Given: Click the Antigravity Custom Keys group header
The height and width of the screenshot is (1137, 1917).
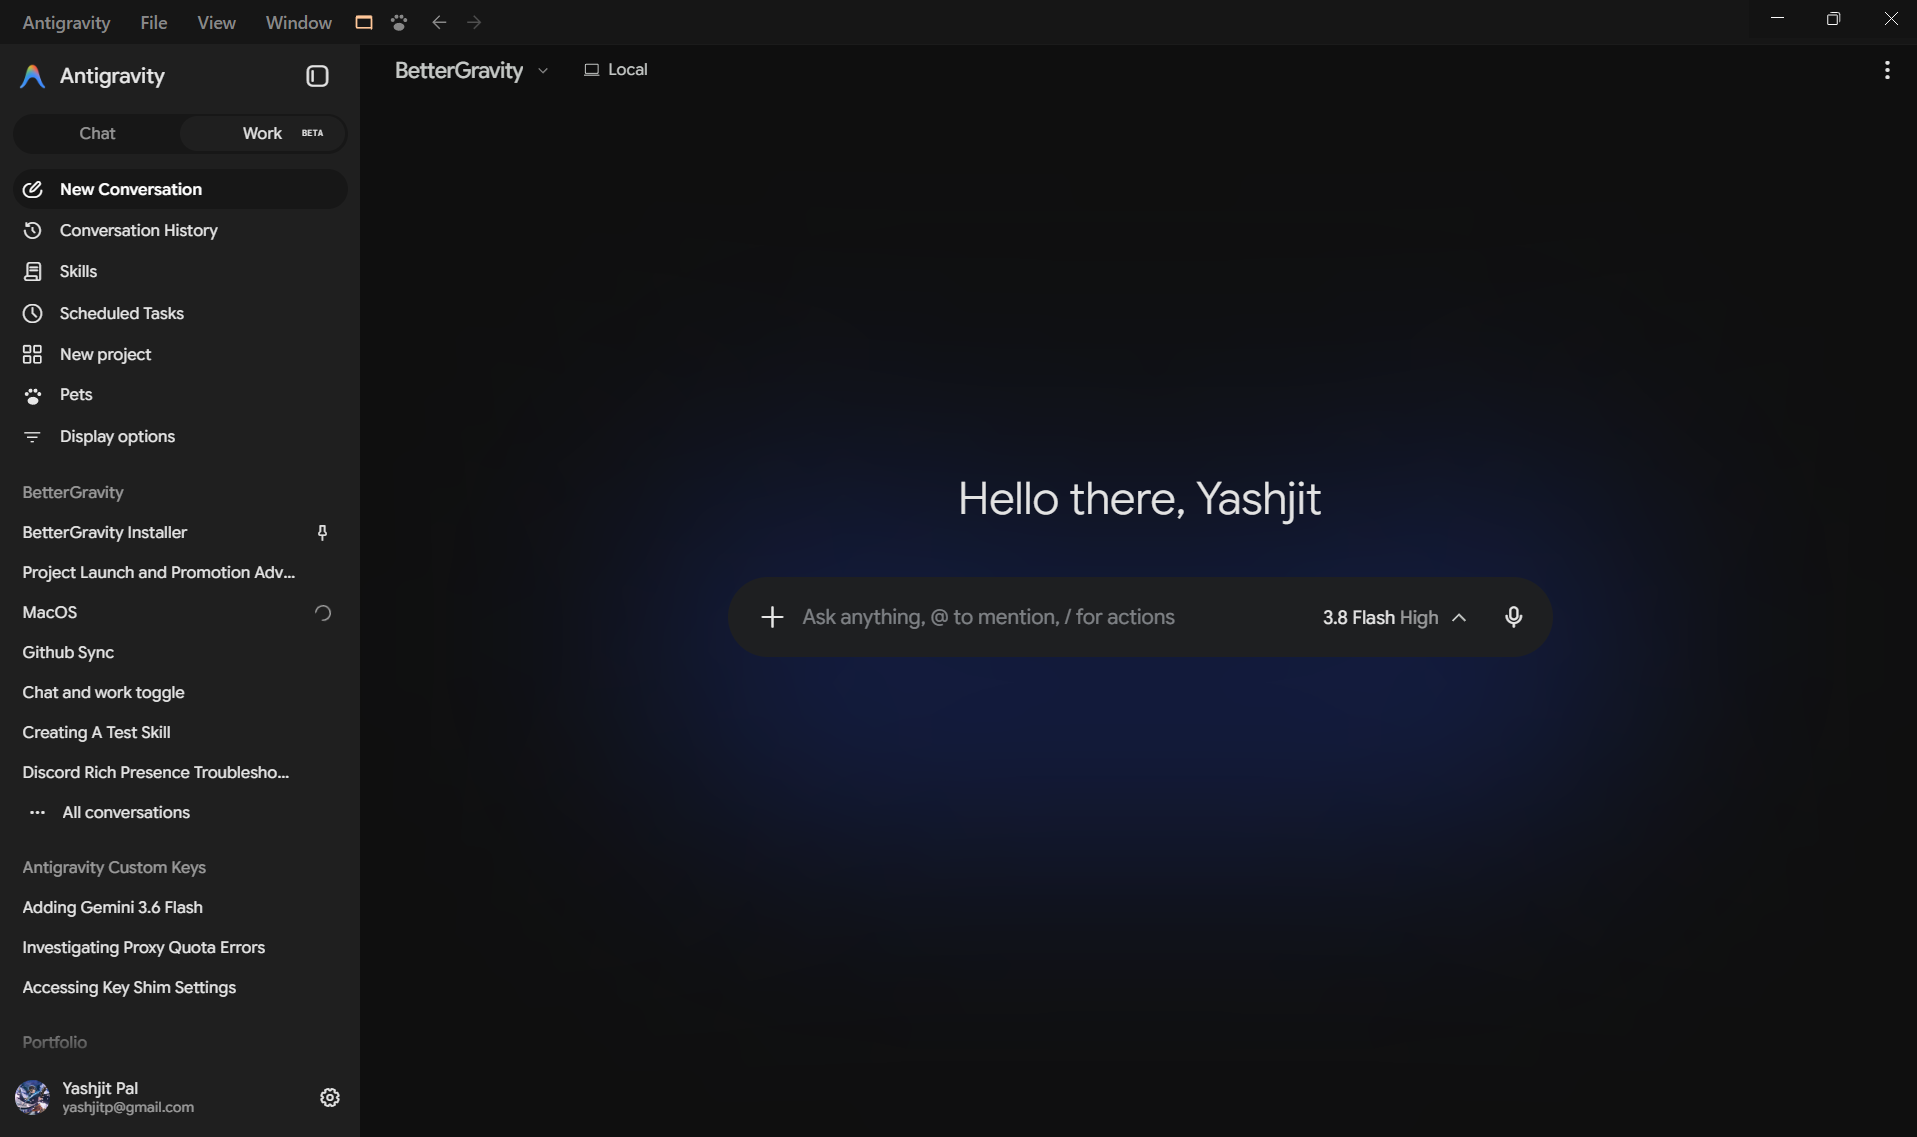Looking at the screenshot, I should click(x=114, y=867).
